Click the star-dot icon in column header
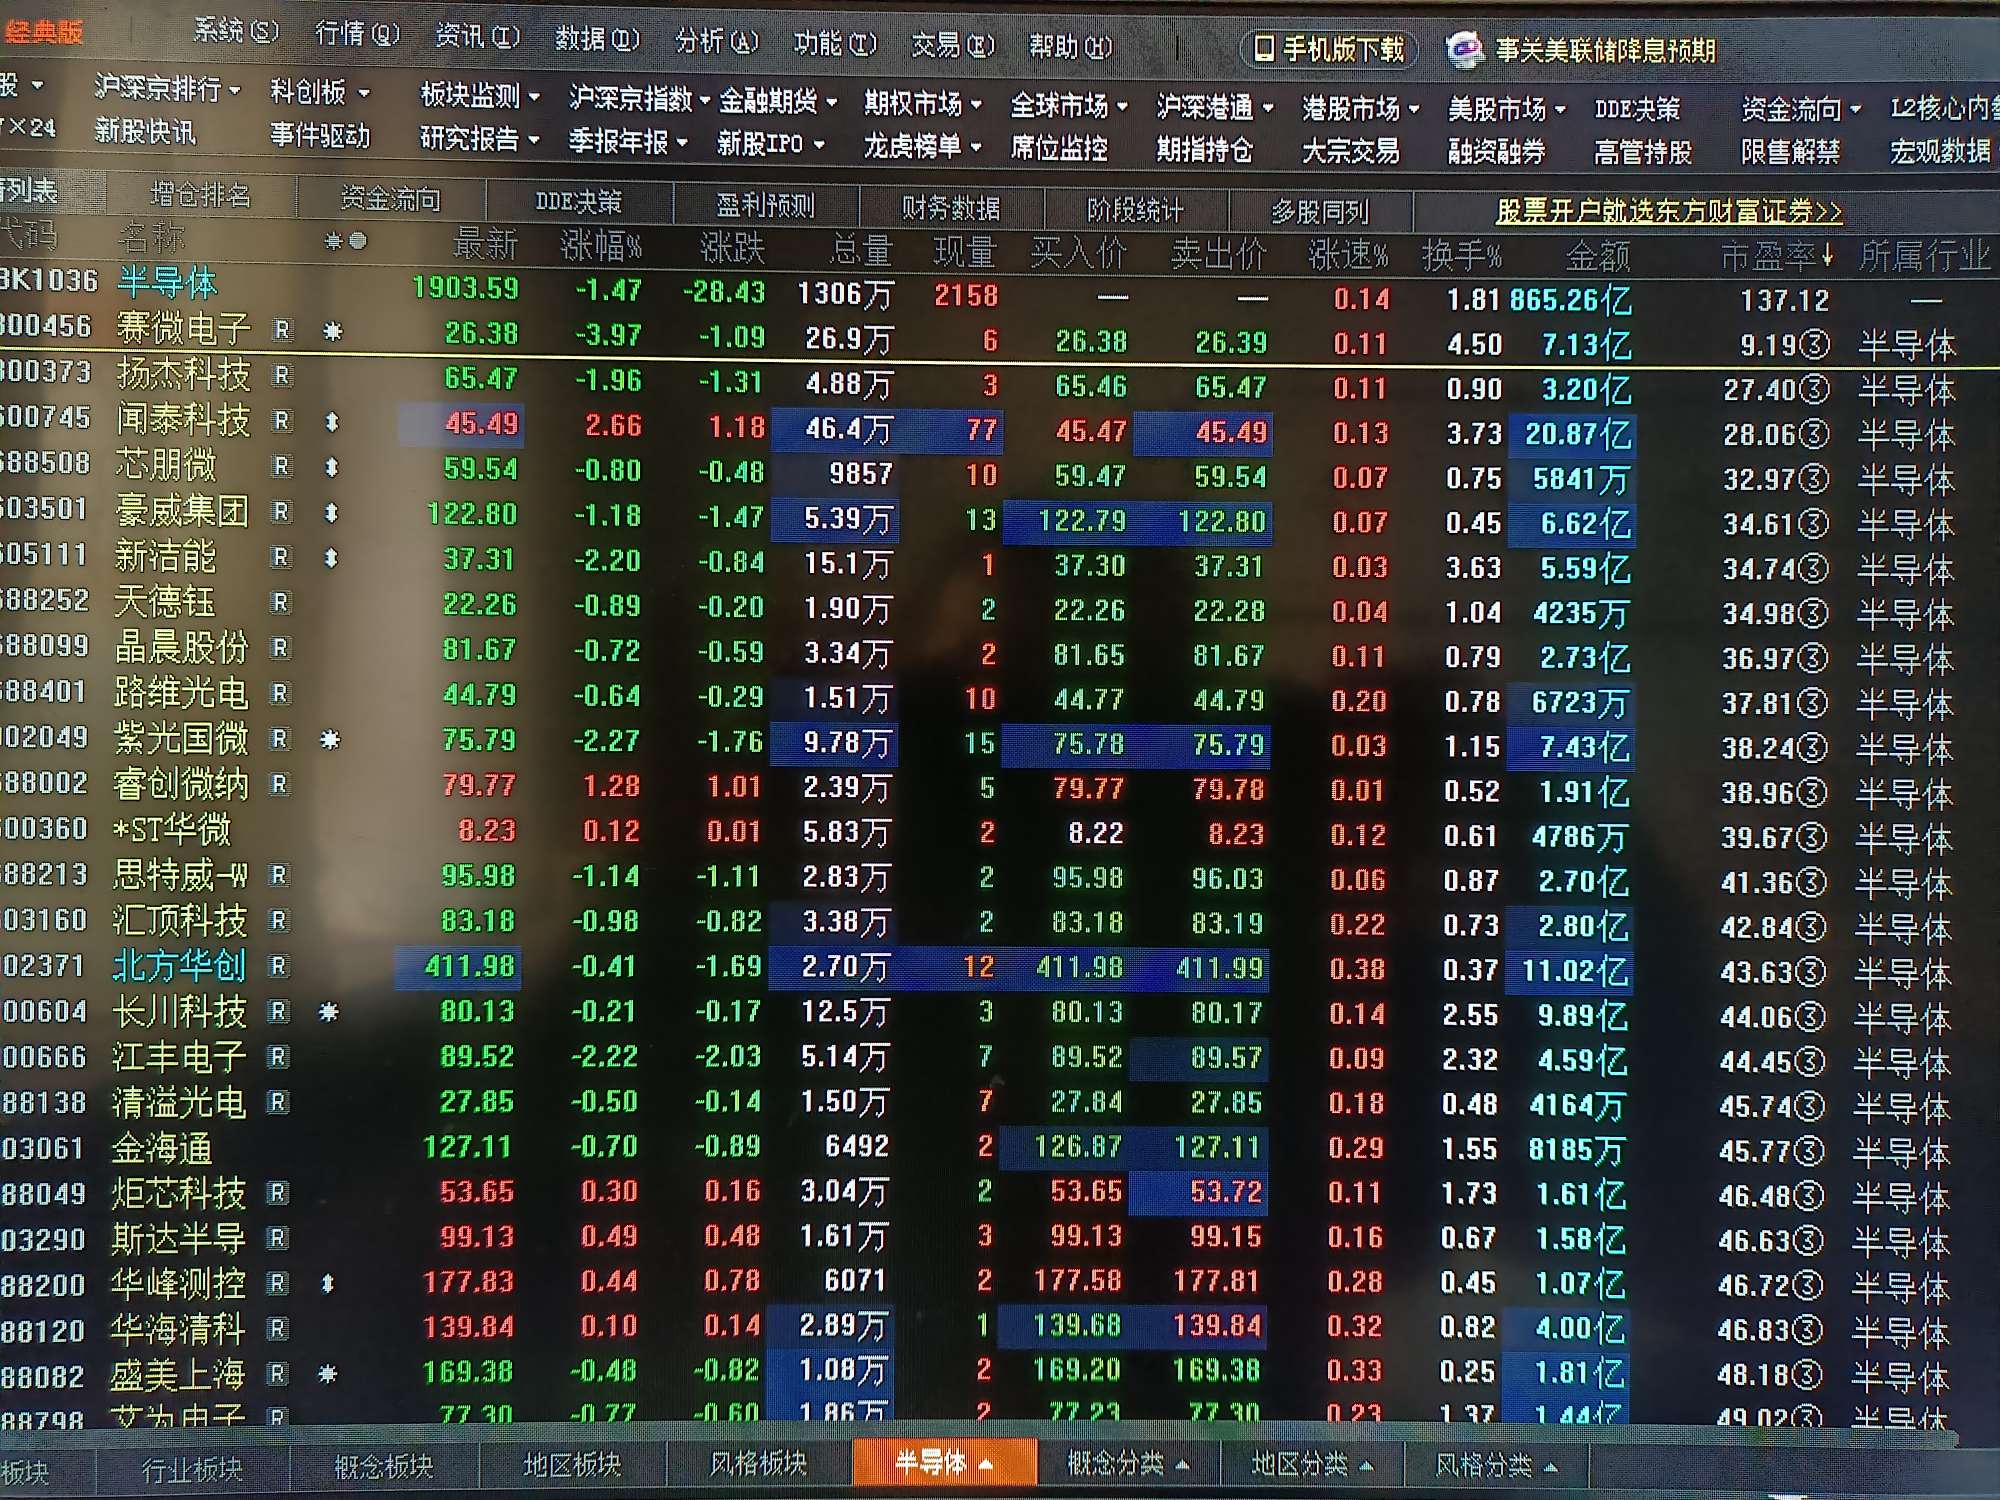 [x=346, y=241]
